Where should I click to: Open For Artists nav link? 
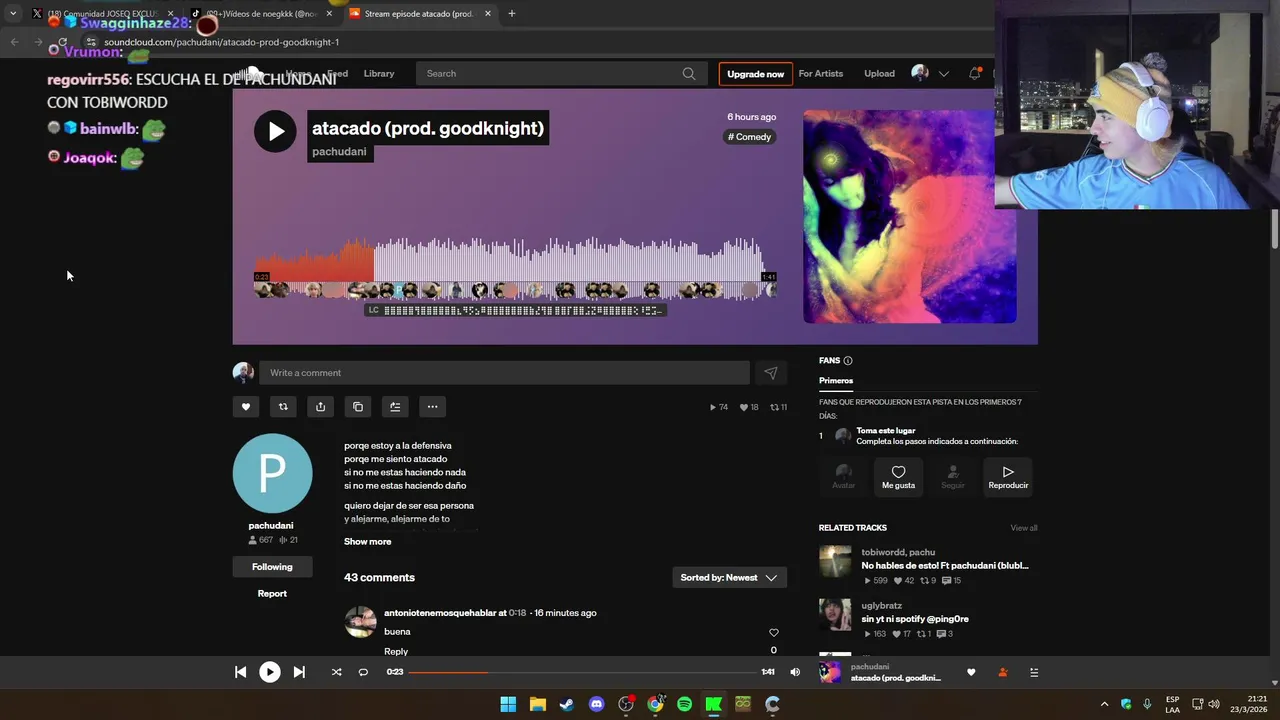[821, 74]
